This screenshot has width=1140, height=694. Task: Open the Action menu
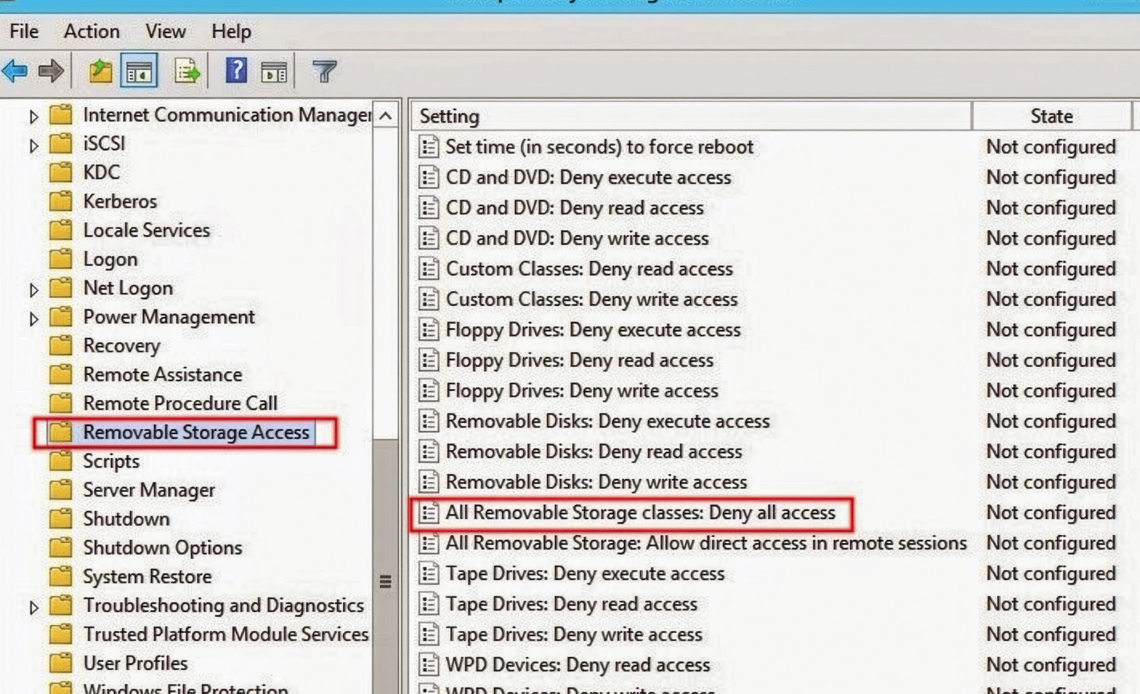pos(91,31)
